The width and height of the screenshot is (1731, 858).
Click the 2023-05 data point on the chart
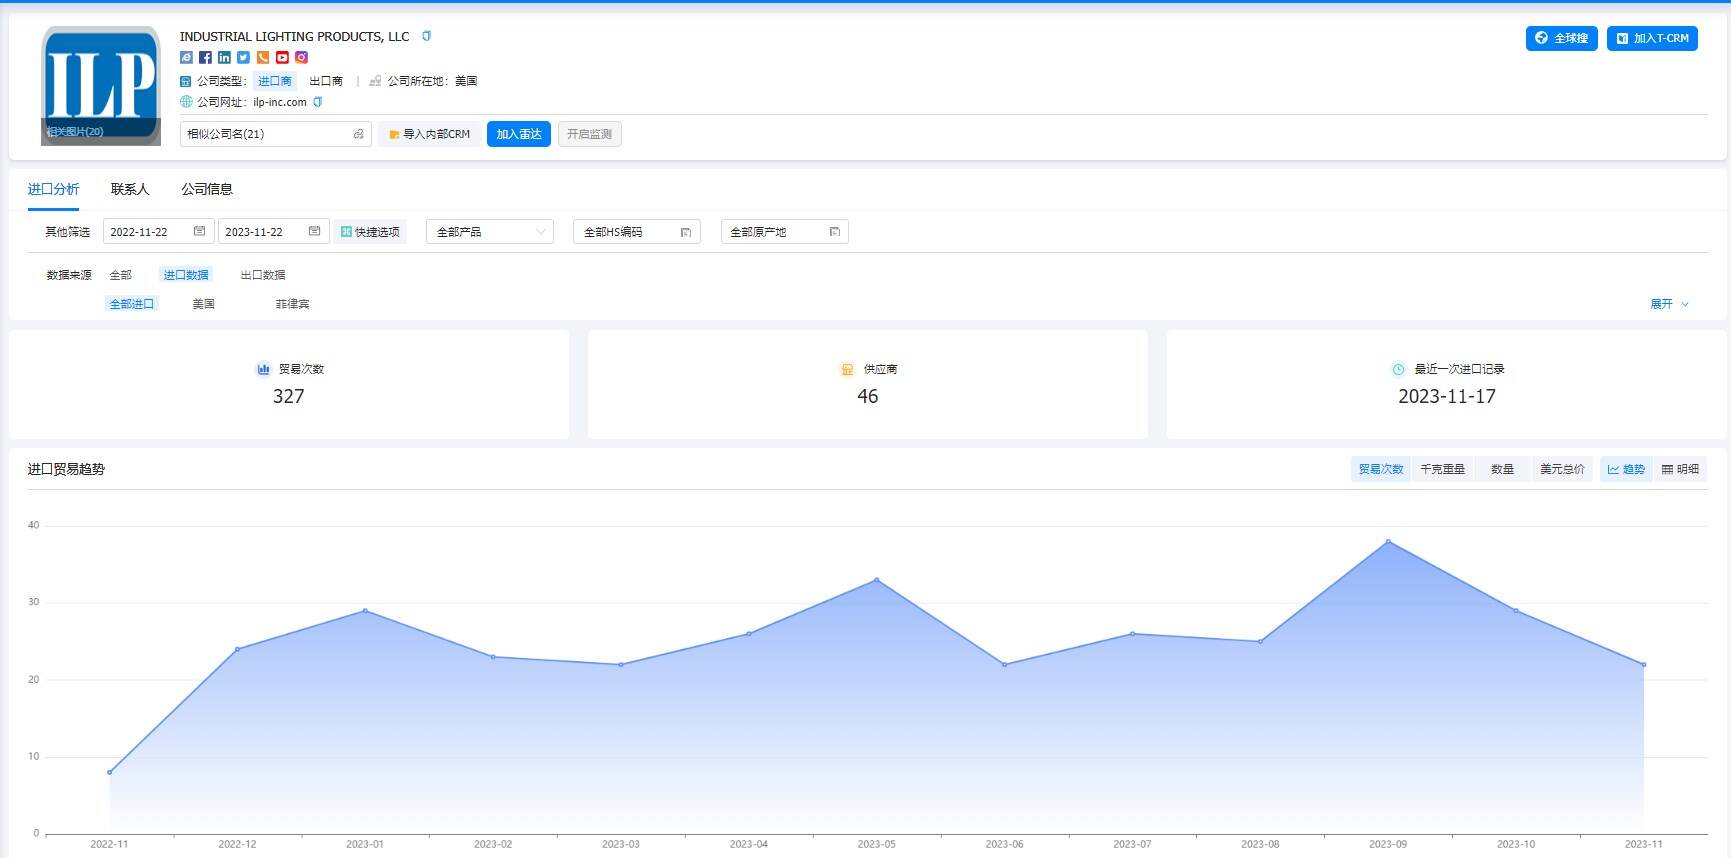(x=877, y=580)
